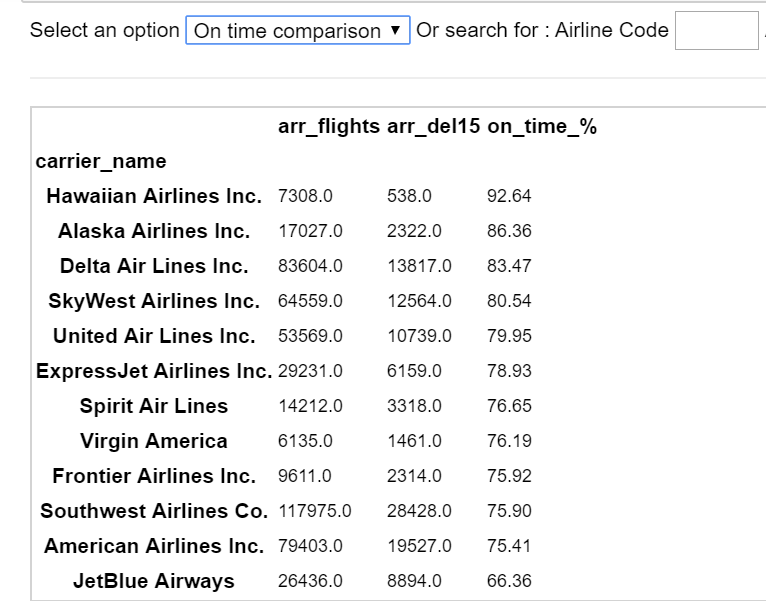This screenshot has width=766, height=601.
Task: Click the arr_del15 column header
Action: (x=433, y=127)
